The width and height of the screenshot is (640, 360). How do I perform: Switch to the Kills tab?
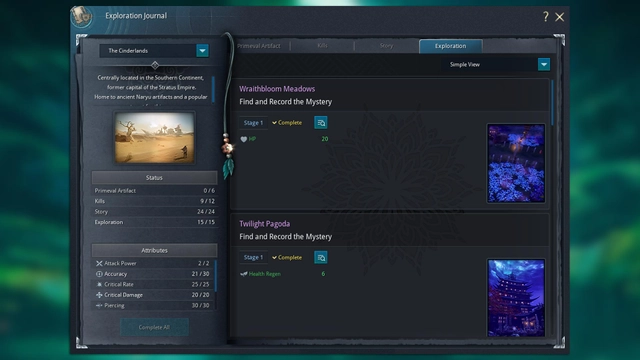(322, 46)
